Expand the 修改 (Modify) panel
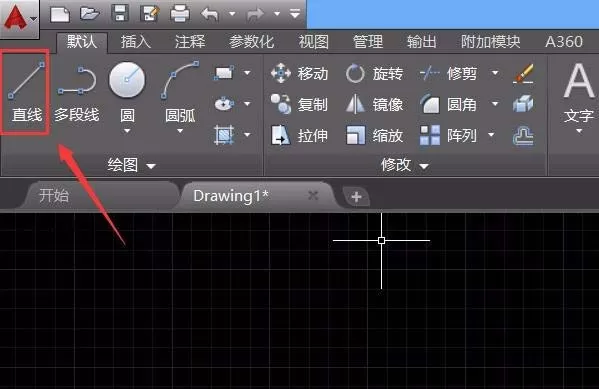This screenshot has width=599, height=389. (405, 165)
